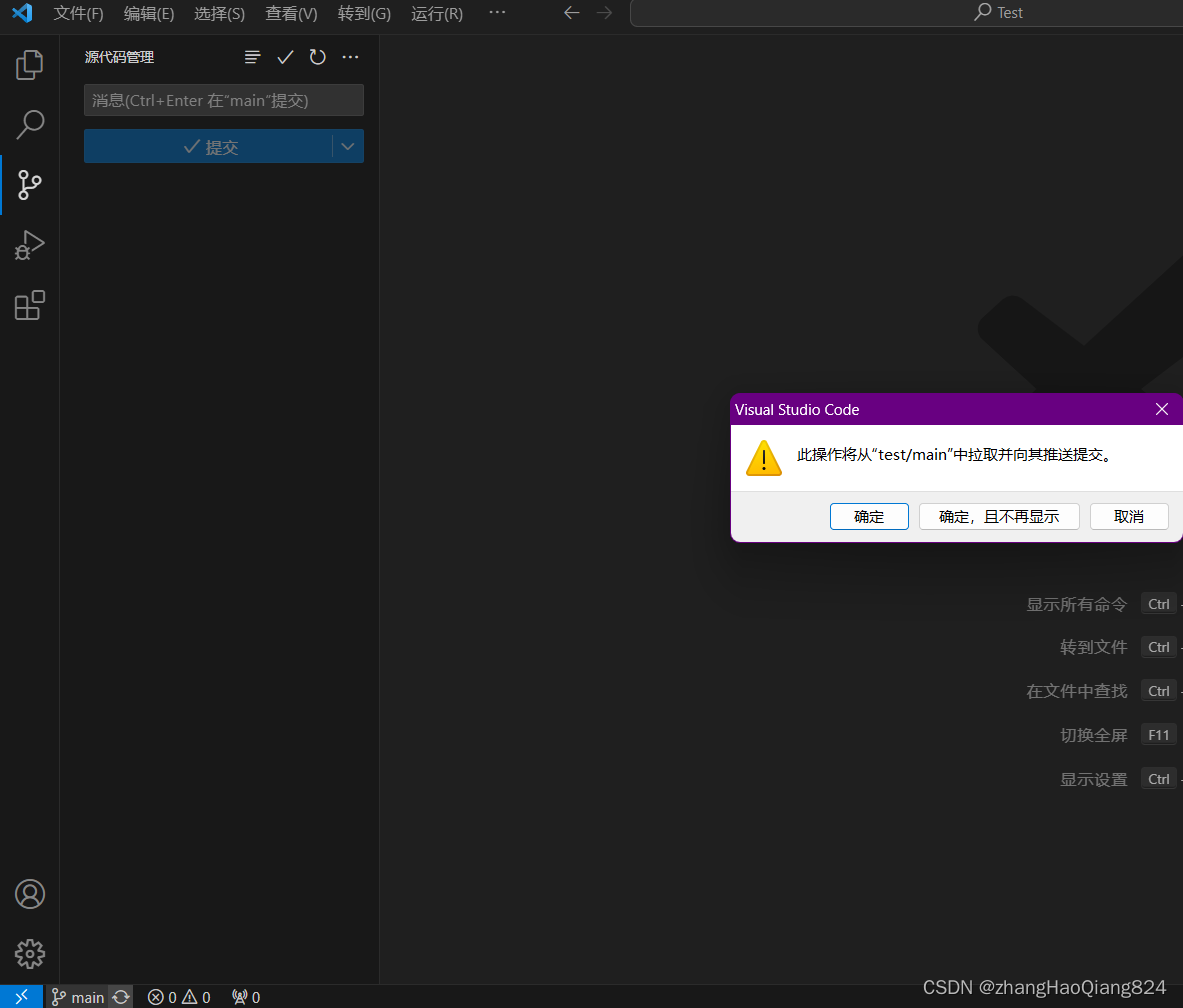
Task: Click the 转到文件 shortcut hint
Action: tap(1094, 647)
